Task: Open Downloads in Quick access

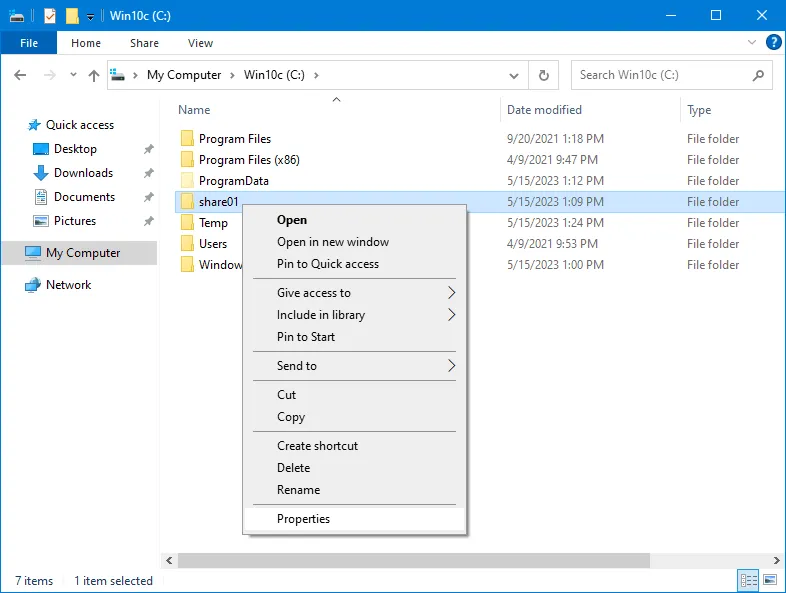Action: (x=83, y=173)
